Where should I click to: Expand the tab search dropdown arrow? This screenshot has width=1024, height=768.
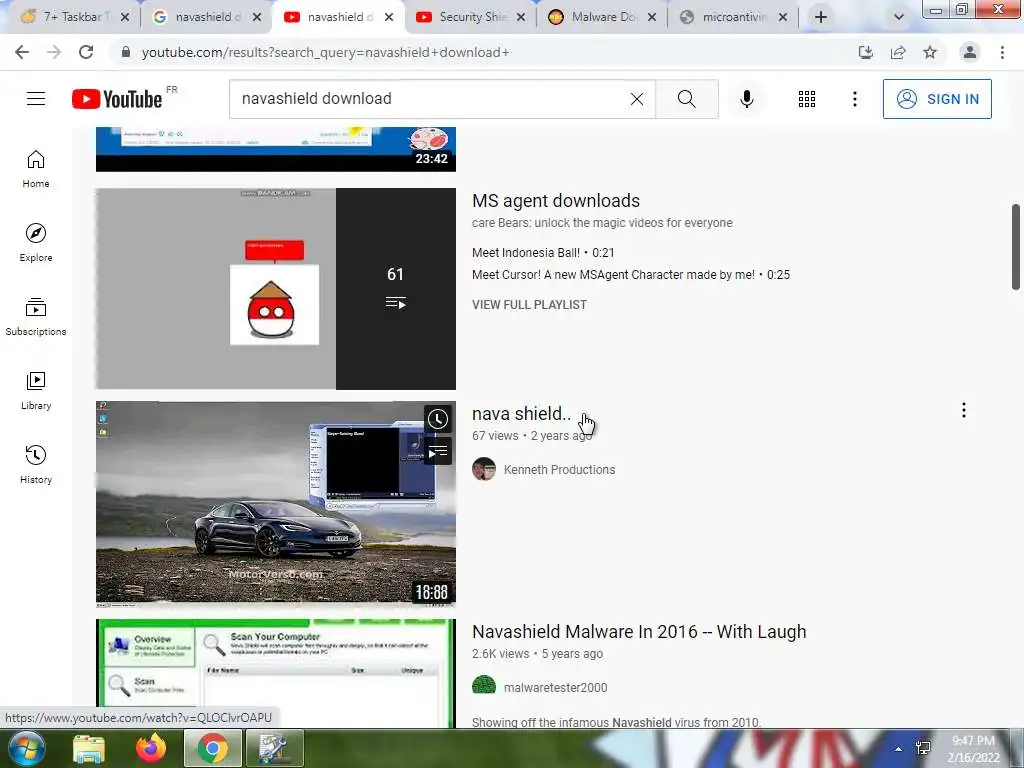(x=899, y=17)
